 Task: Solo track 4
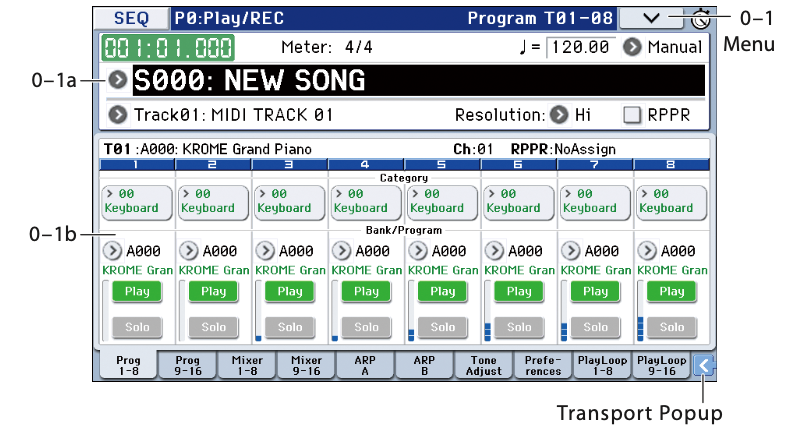tap(366, 327)
